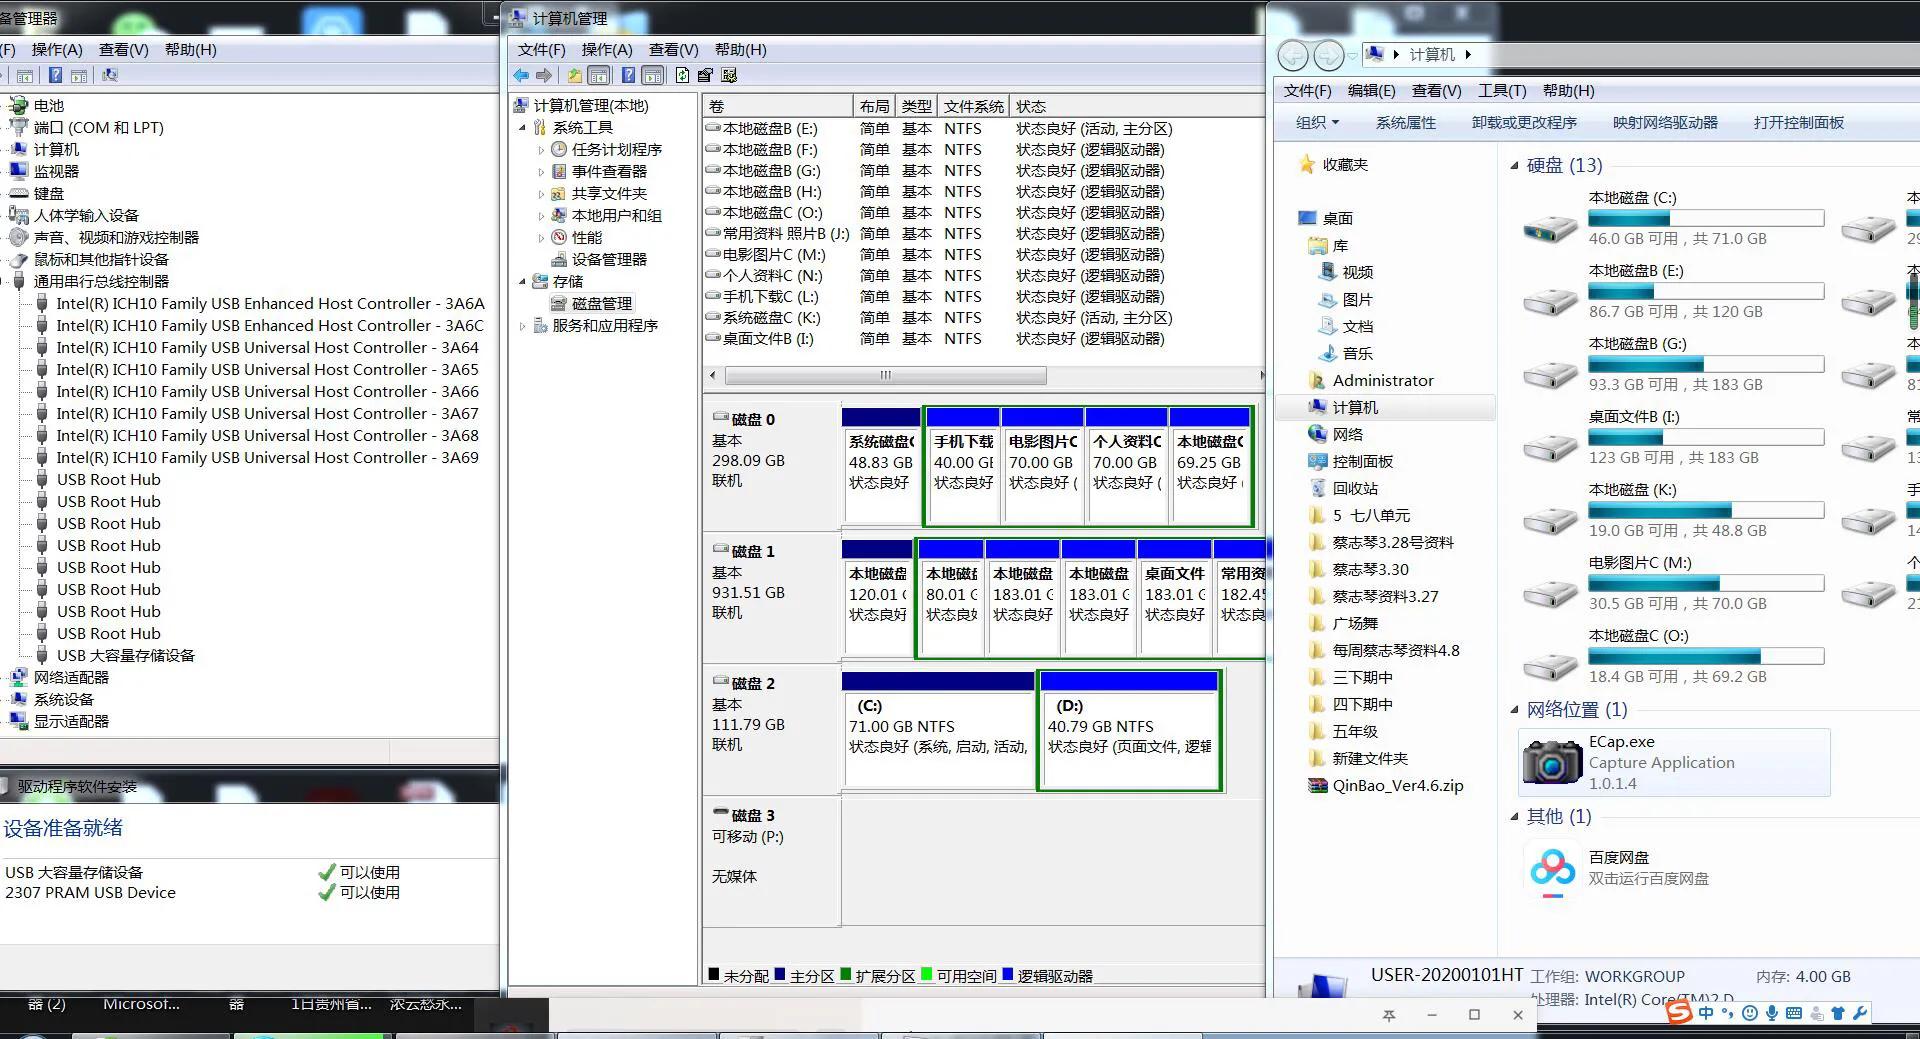Go back in Computer Management toolbar

[521, 75]
